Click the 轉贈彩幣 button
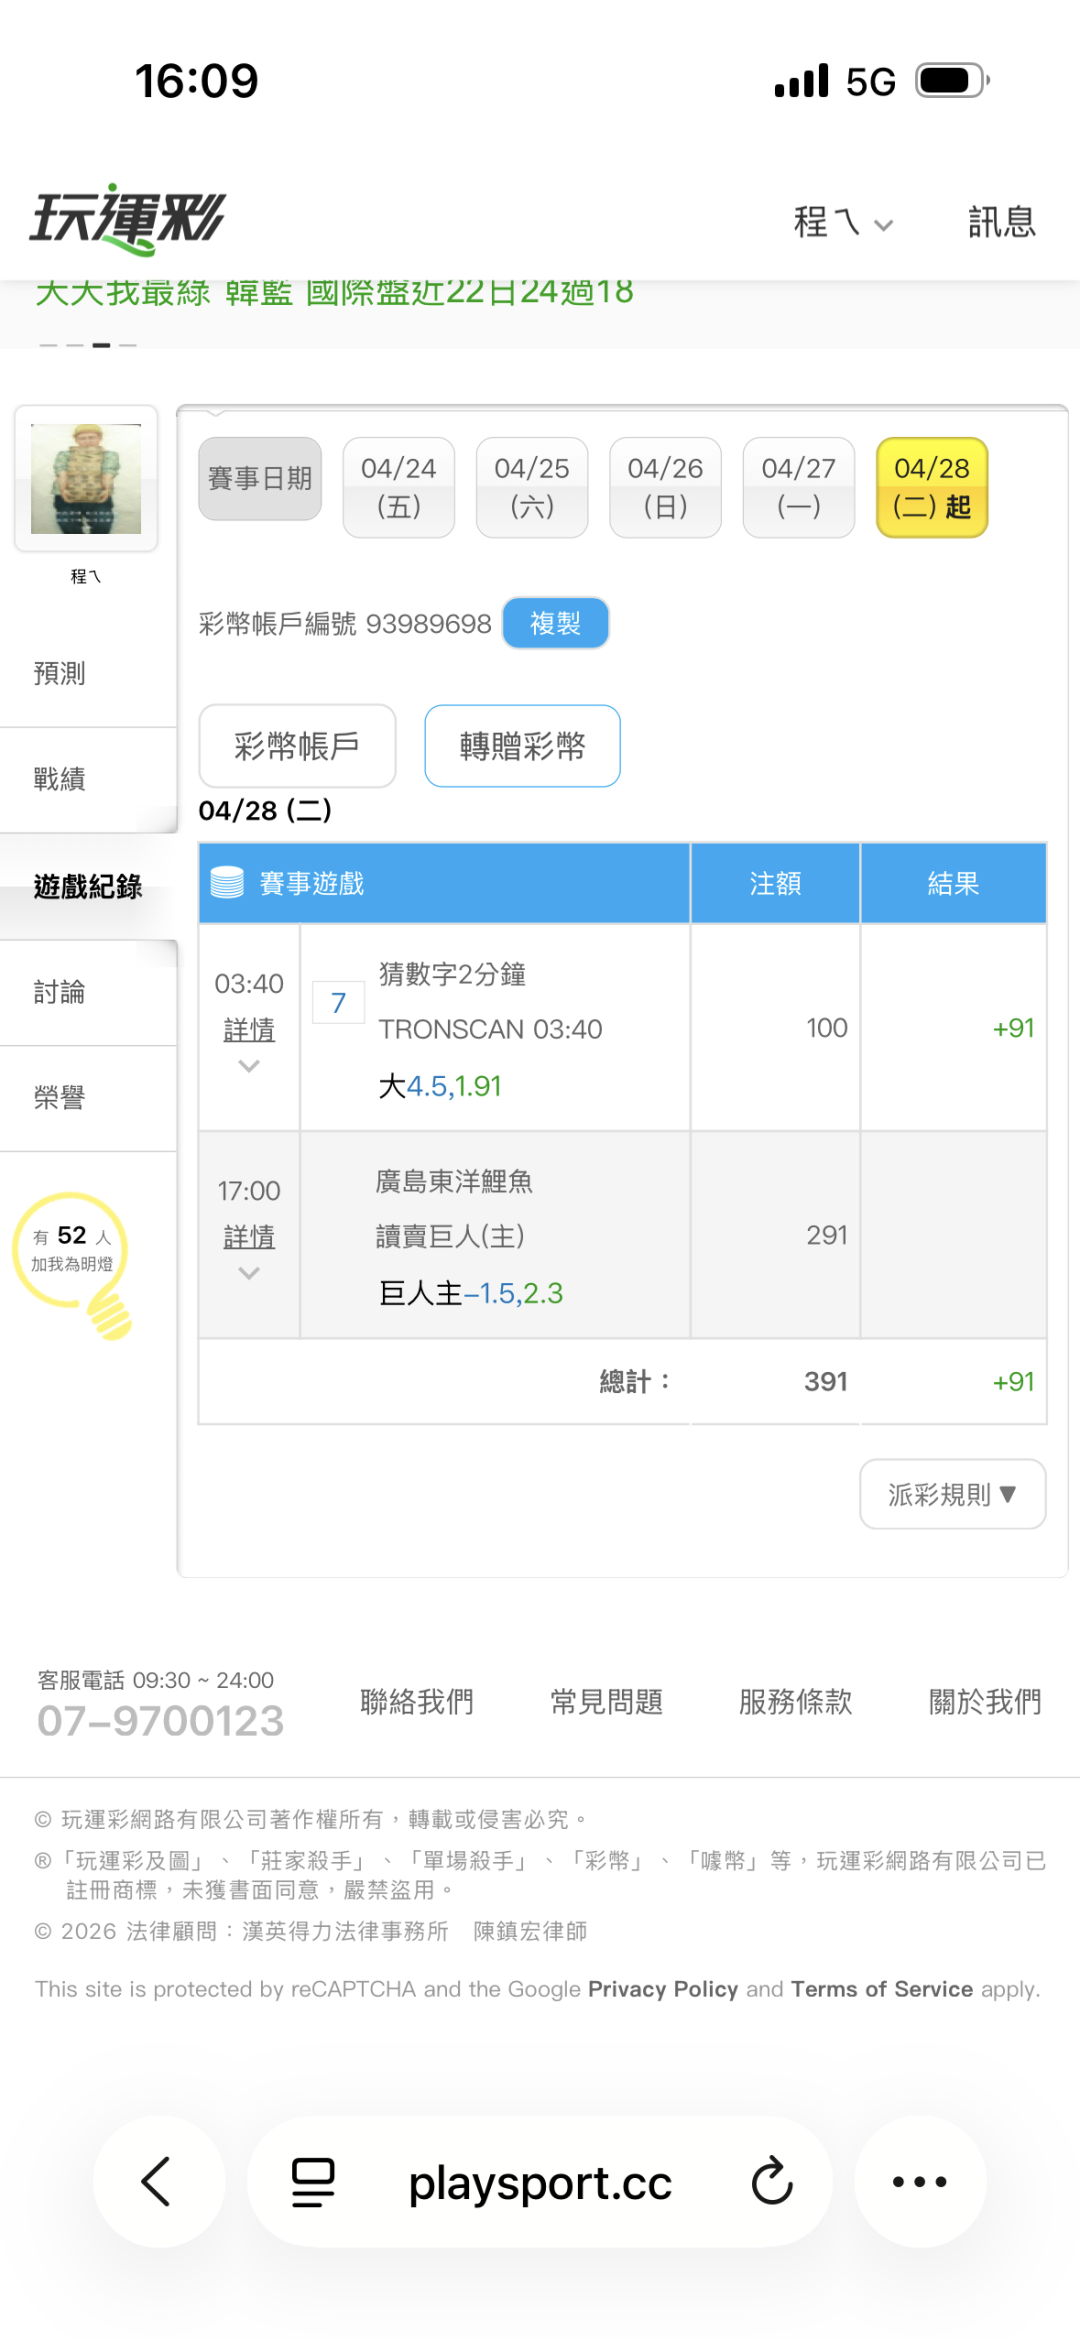This screenshot has height=2341, width=1080. [522, 746]
